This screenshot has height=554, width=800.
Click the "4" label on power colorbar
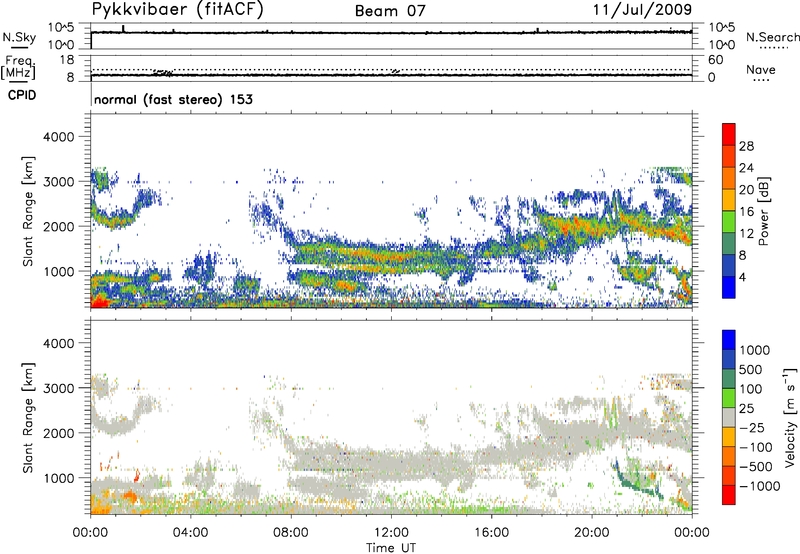(x=742, y=277)
